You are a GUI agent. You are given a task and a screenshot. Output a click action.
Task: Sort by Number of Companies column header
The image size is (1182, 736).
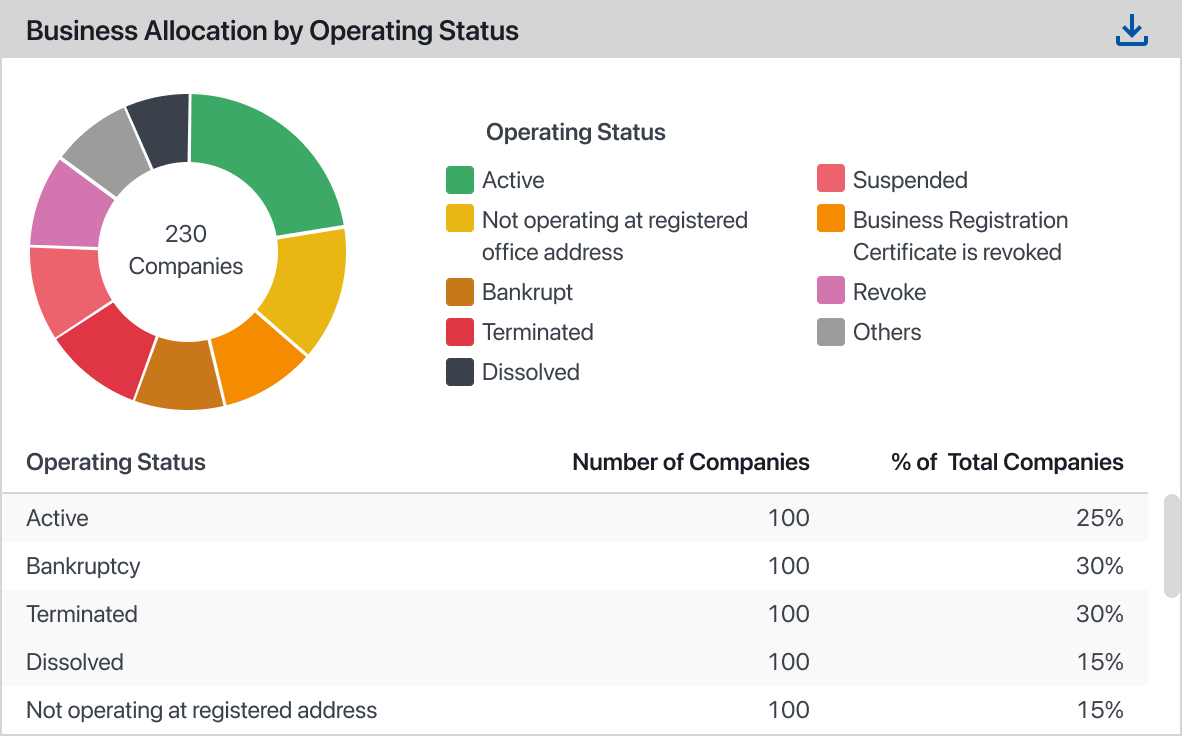pos(690,462)
